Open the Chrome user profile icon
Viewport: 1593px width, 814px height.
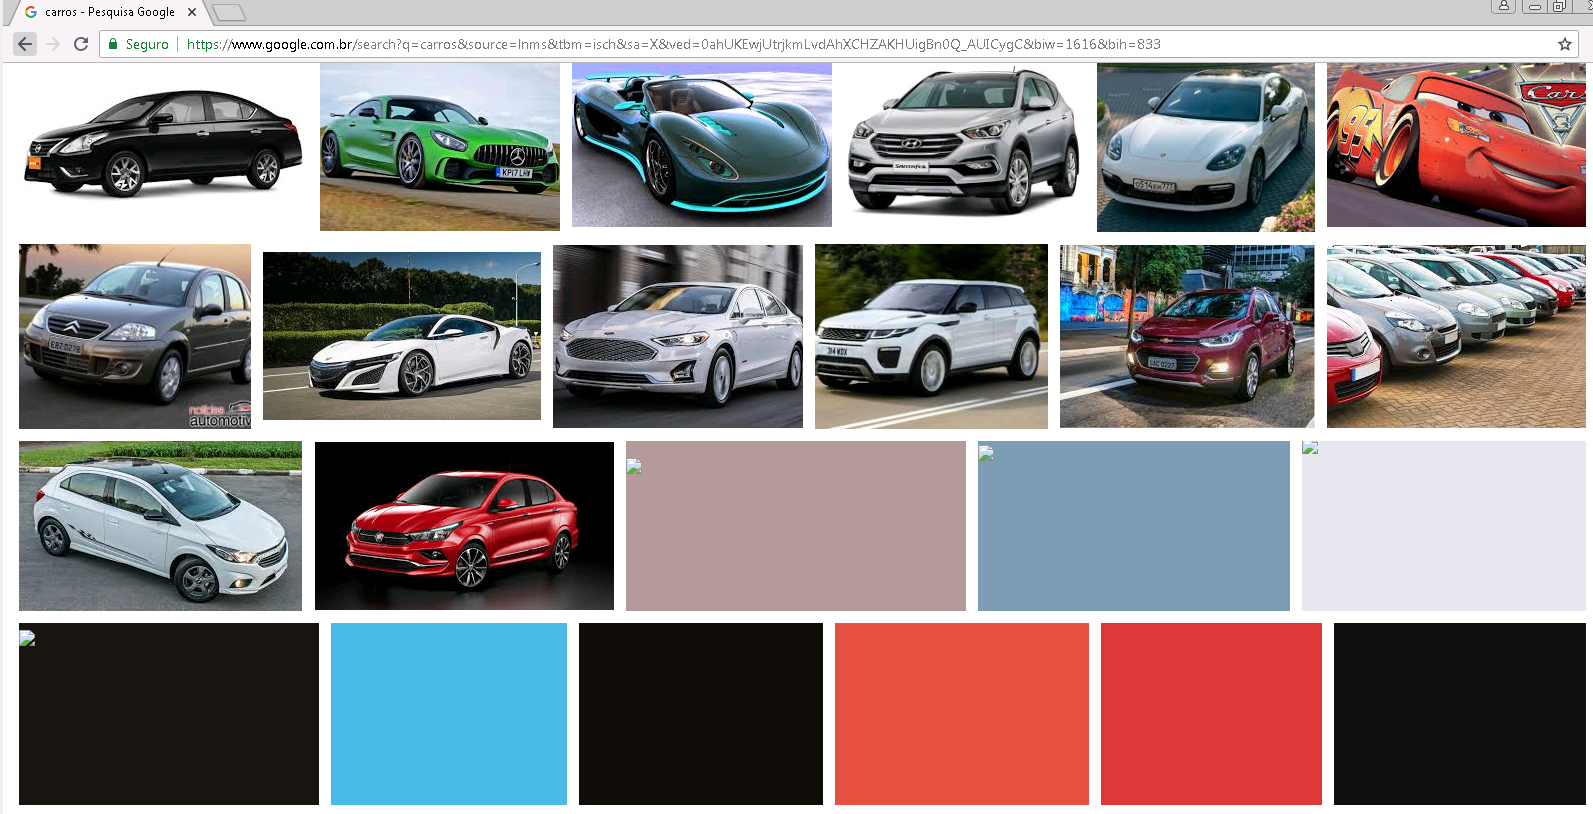(x=1503, y=6)
